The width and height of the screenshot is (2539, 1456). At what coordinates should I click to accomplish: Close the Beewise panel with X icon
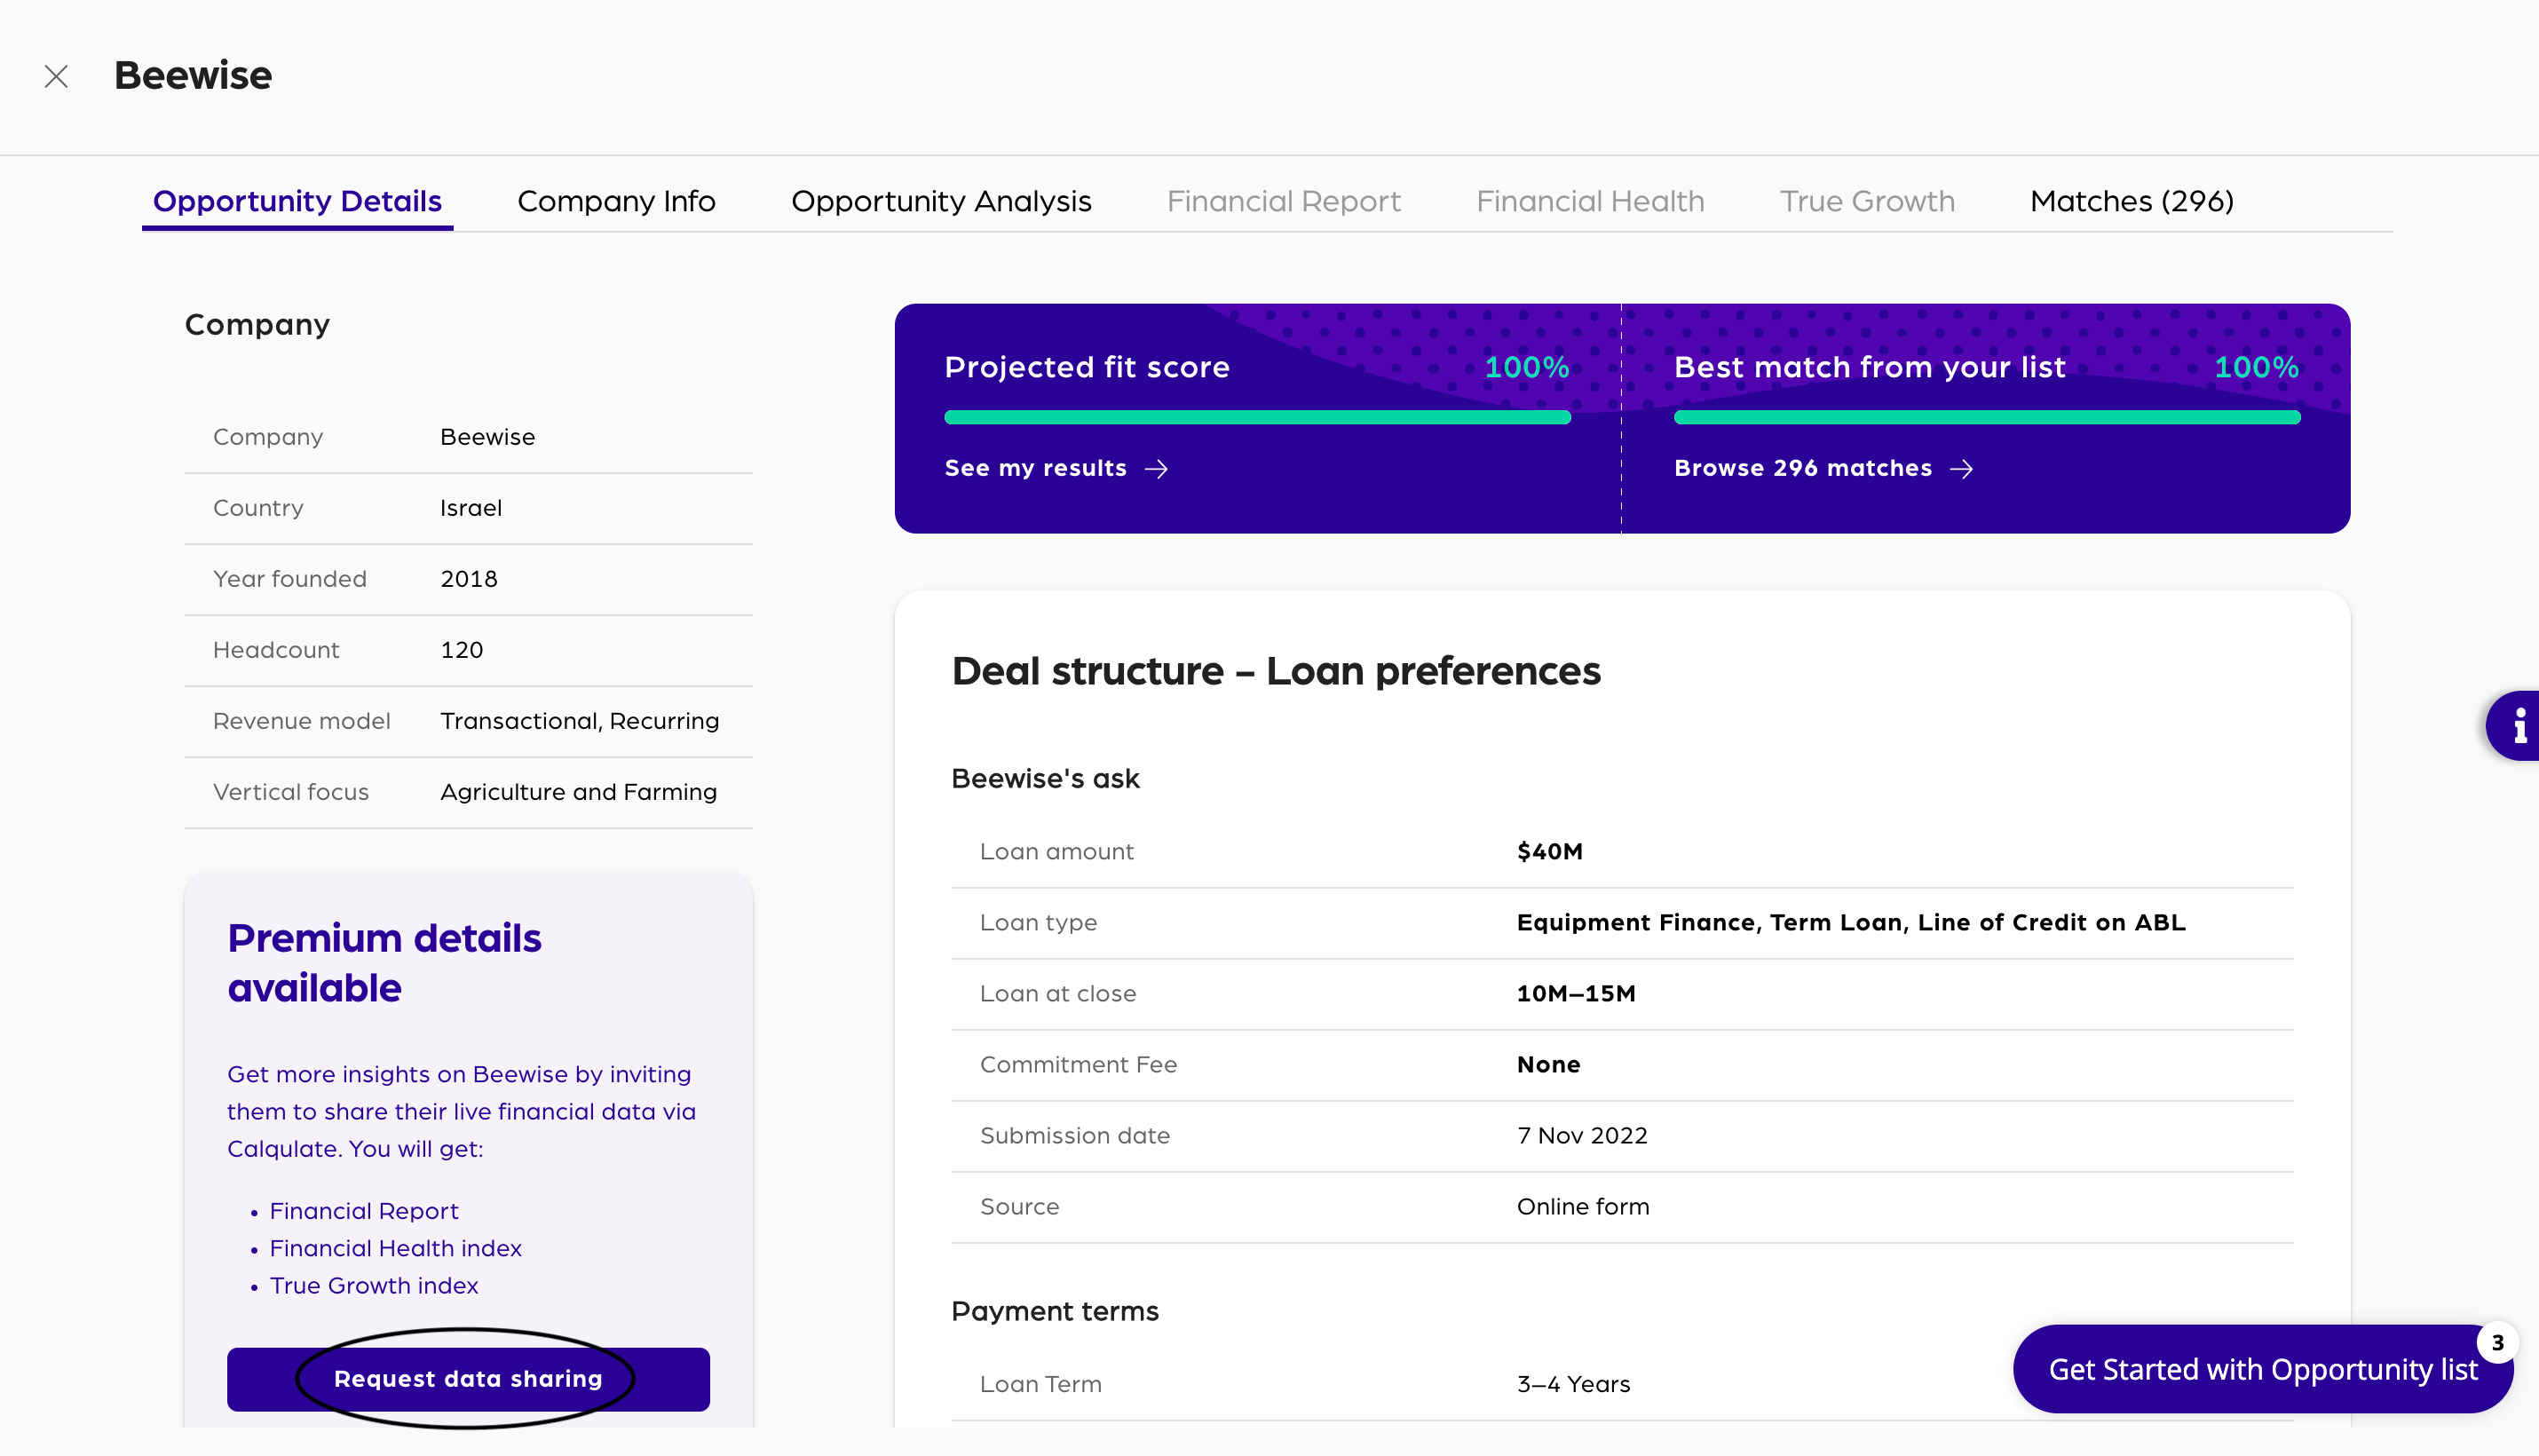pyautogui.click(x=56, y=76)
